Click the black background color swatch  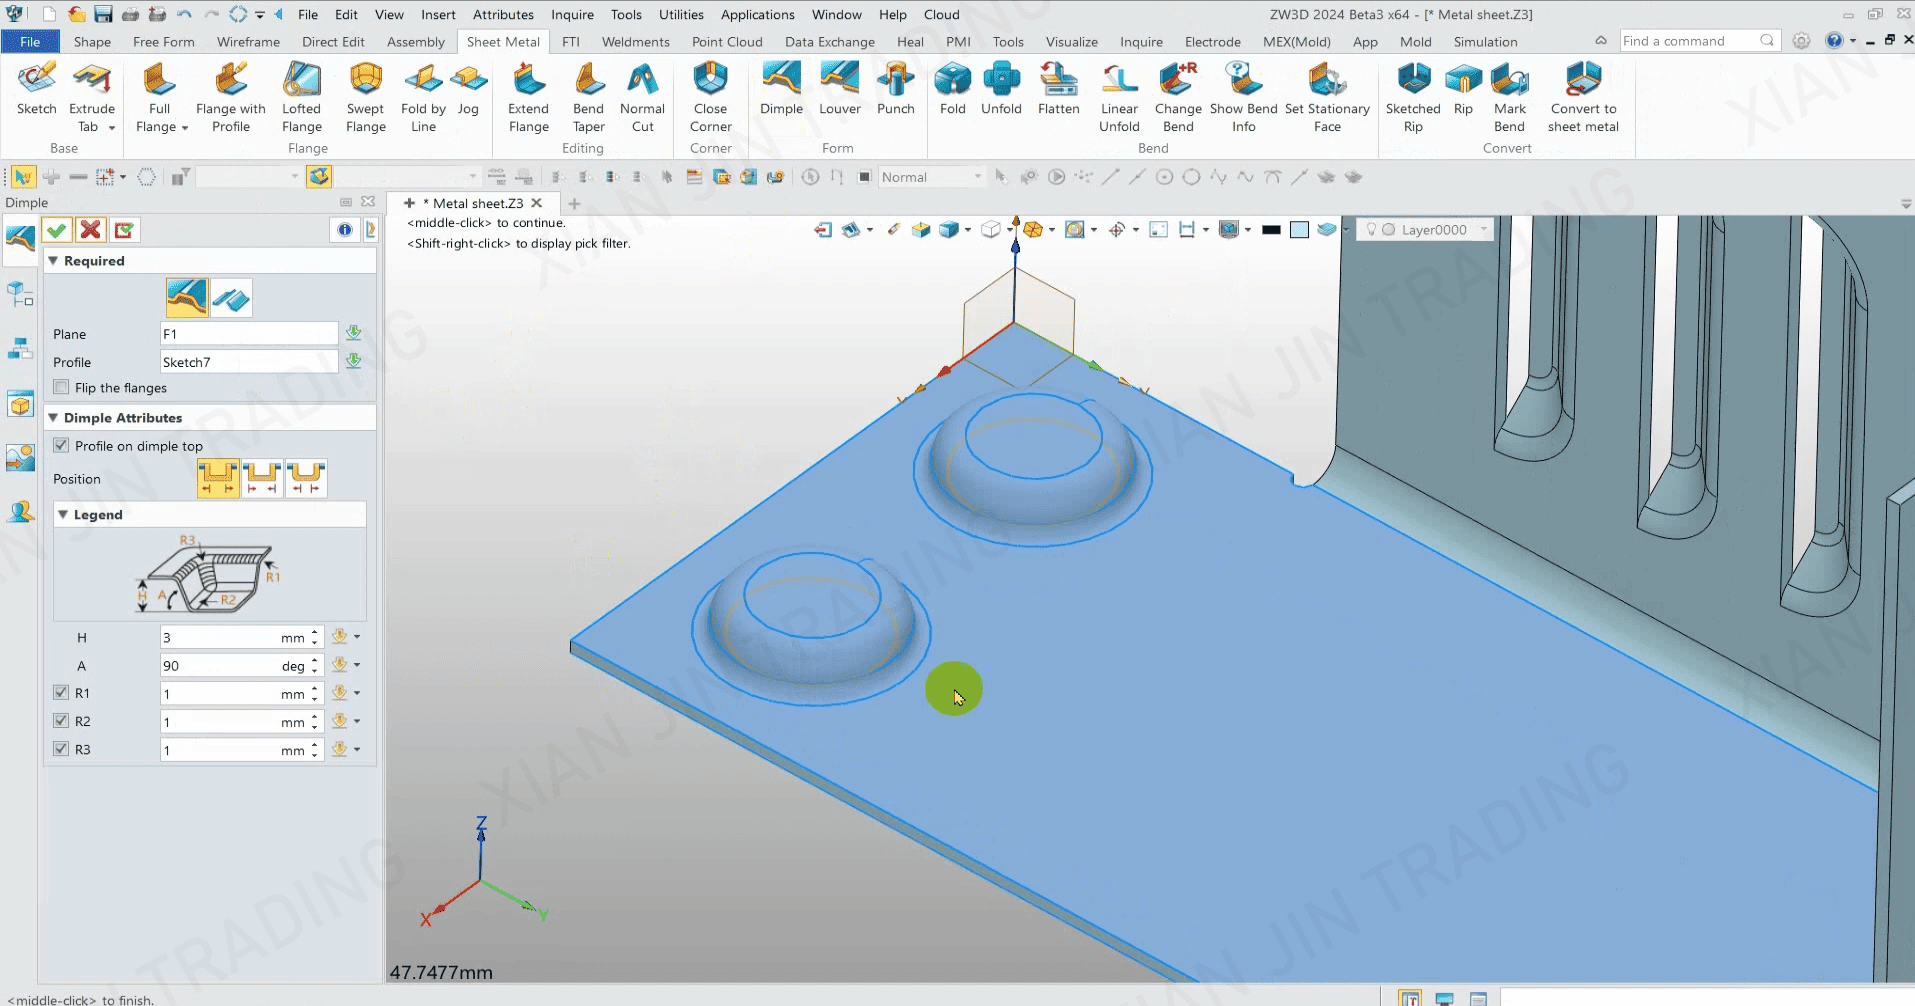click(1271, 230)
